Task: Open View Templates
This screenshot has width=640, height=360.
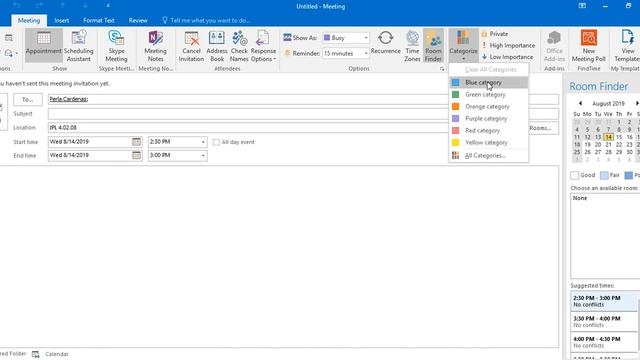Action: coord(627,46)
